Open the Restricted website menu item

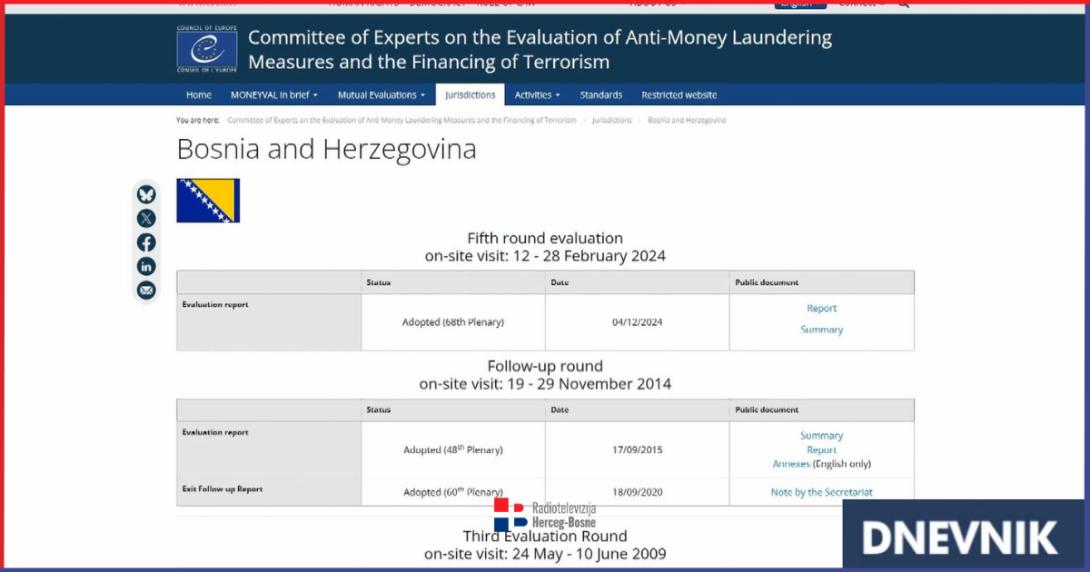(x=679, y=95)
